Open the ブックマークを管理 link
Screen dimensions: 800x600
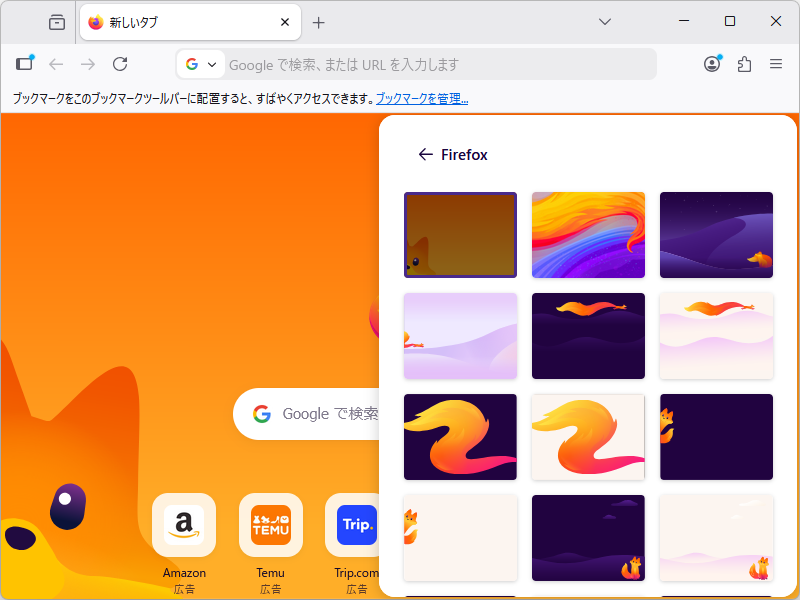tap(422, 98)
